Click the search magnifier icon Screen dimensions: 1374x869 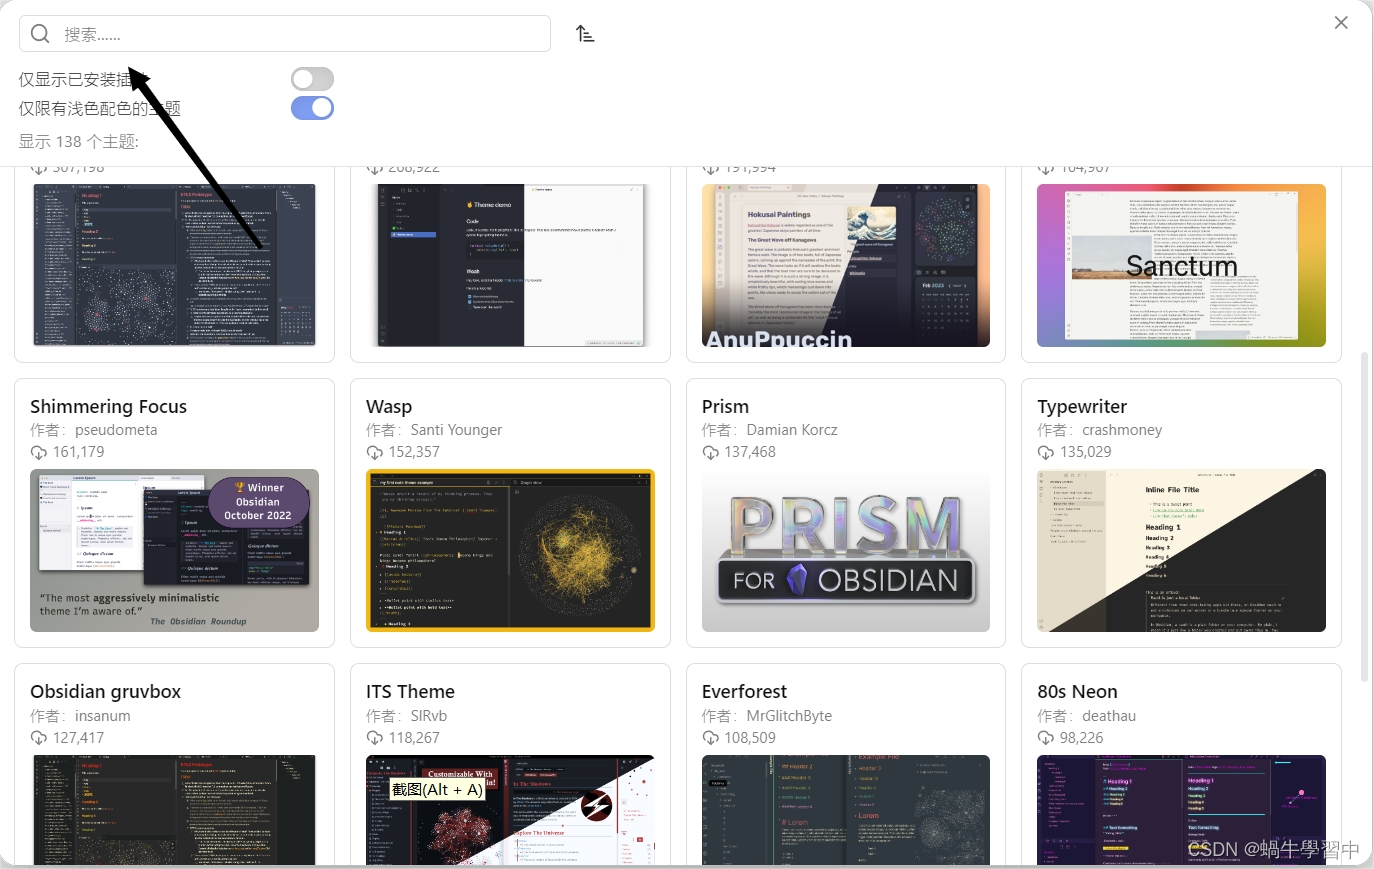[40, 34]
